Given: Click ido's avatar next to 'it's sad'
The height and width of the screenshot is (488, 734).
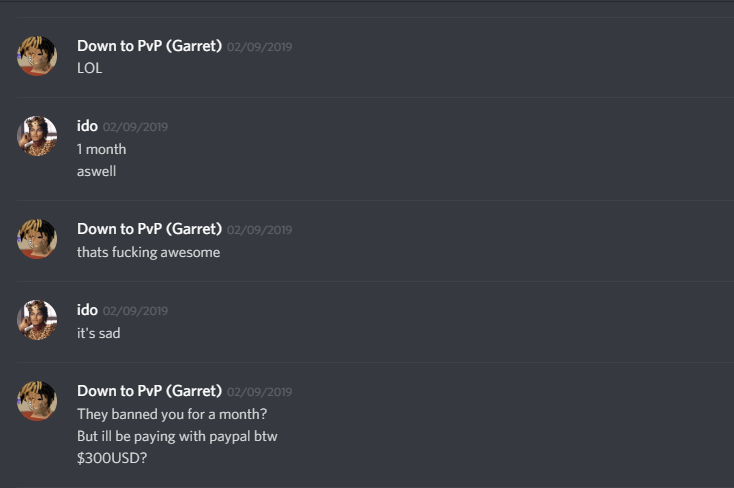Looking at the screenshot, I should click(x=37, y=320).
